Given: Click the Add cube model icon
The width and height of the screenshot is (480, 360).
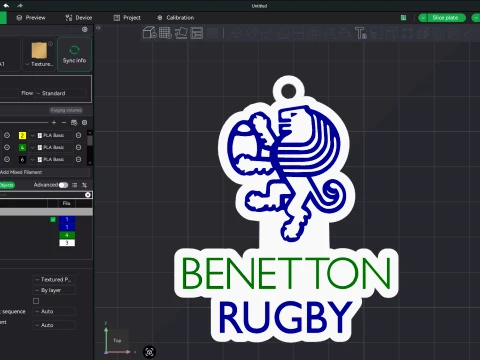Looking at the screenshot, I should pos(149,33).
